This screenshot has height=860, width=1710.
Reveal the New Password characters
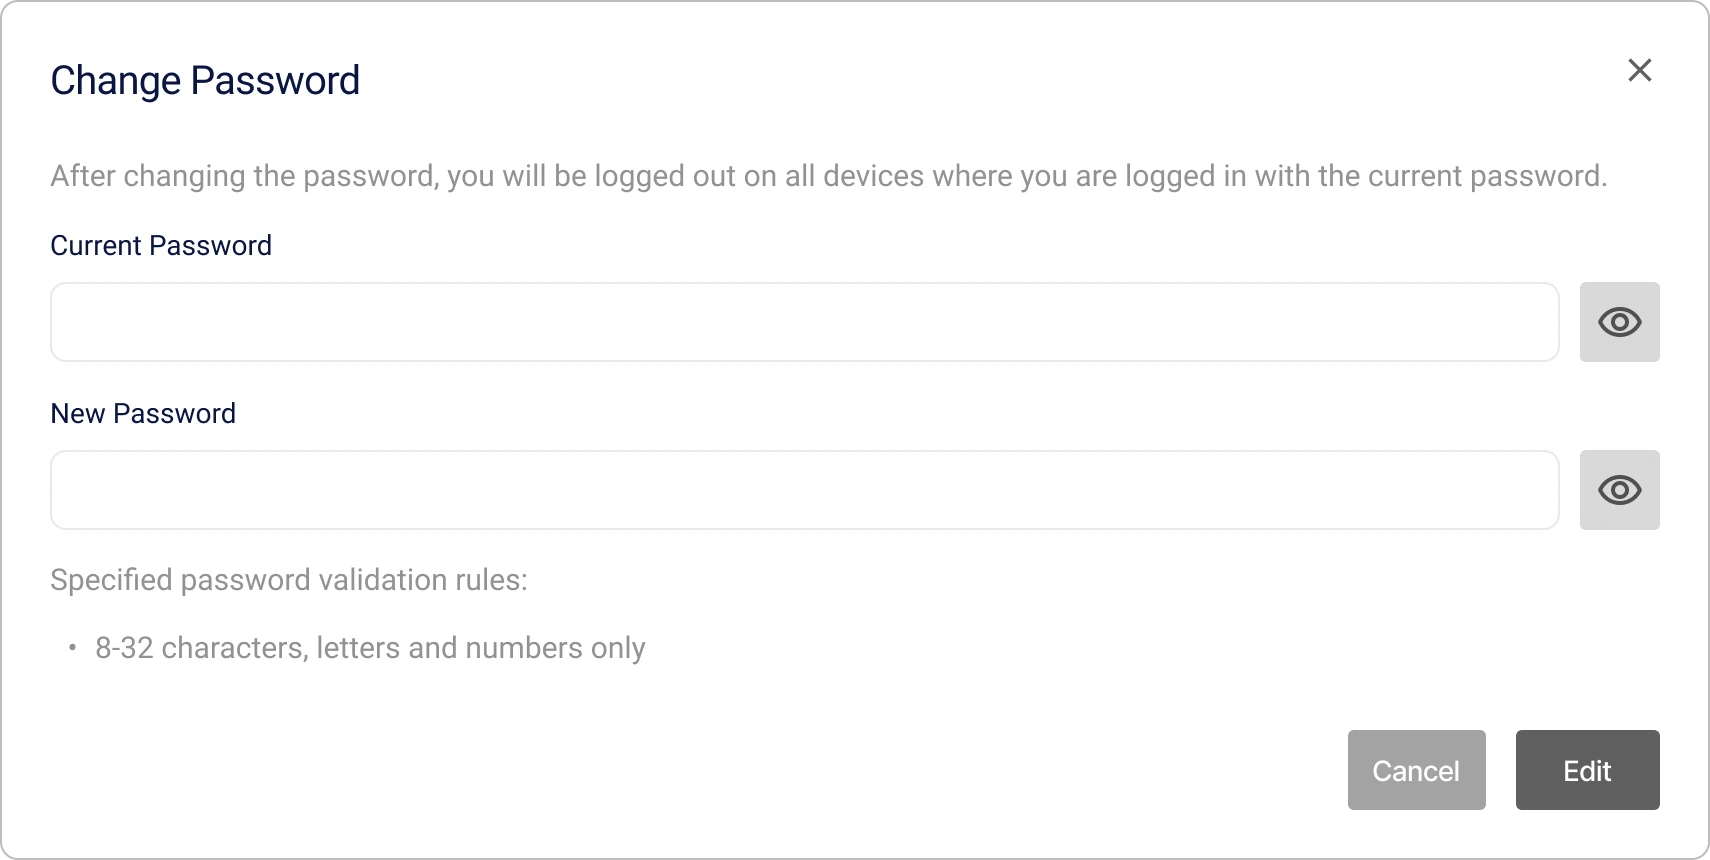click(1619, 490)
